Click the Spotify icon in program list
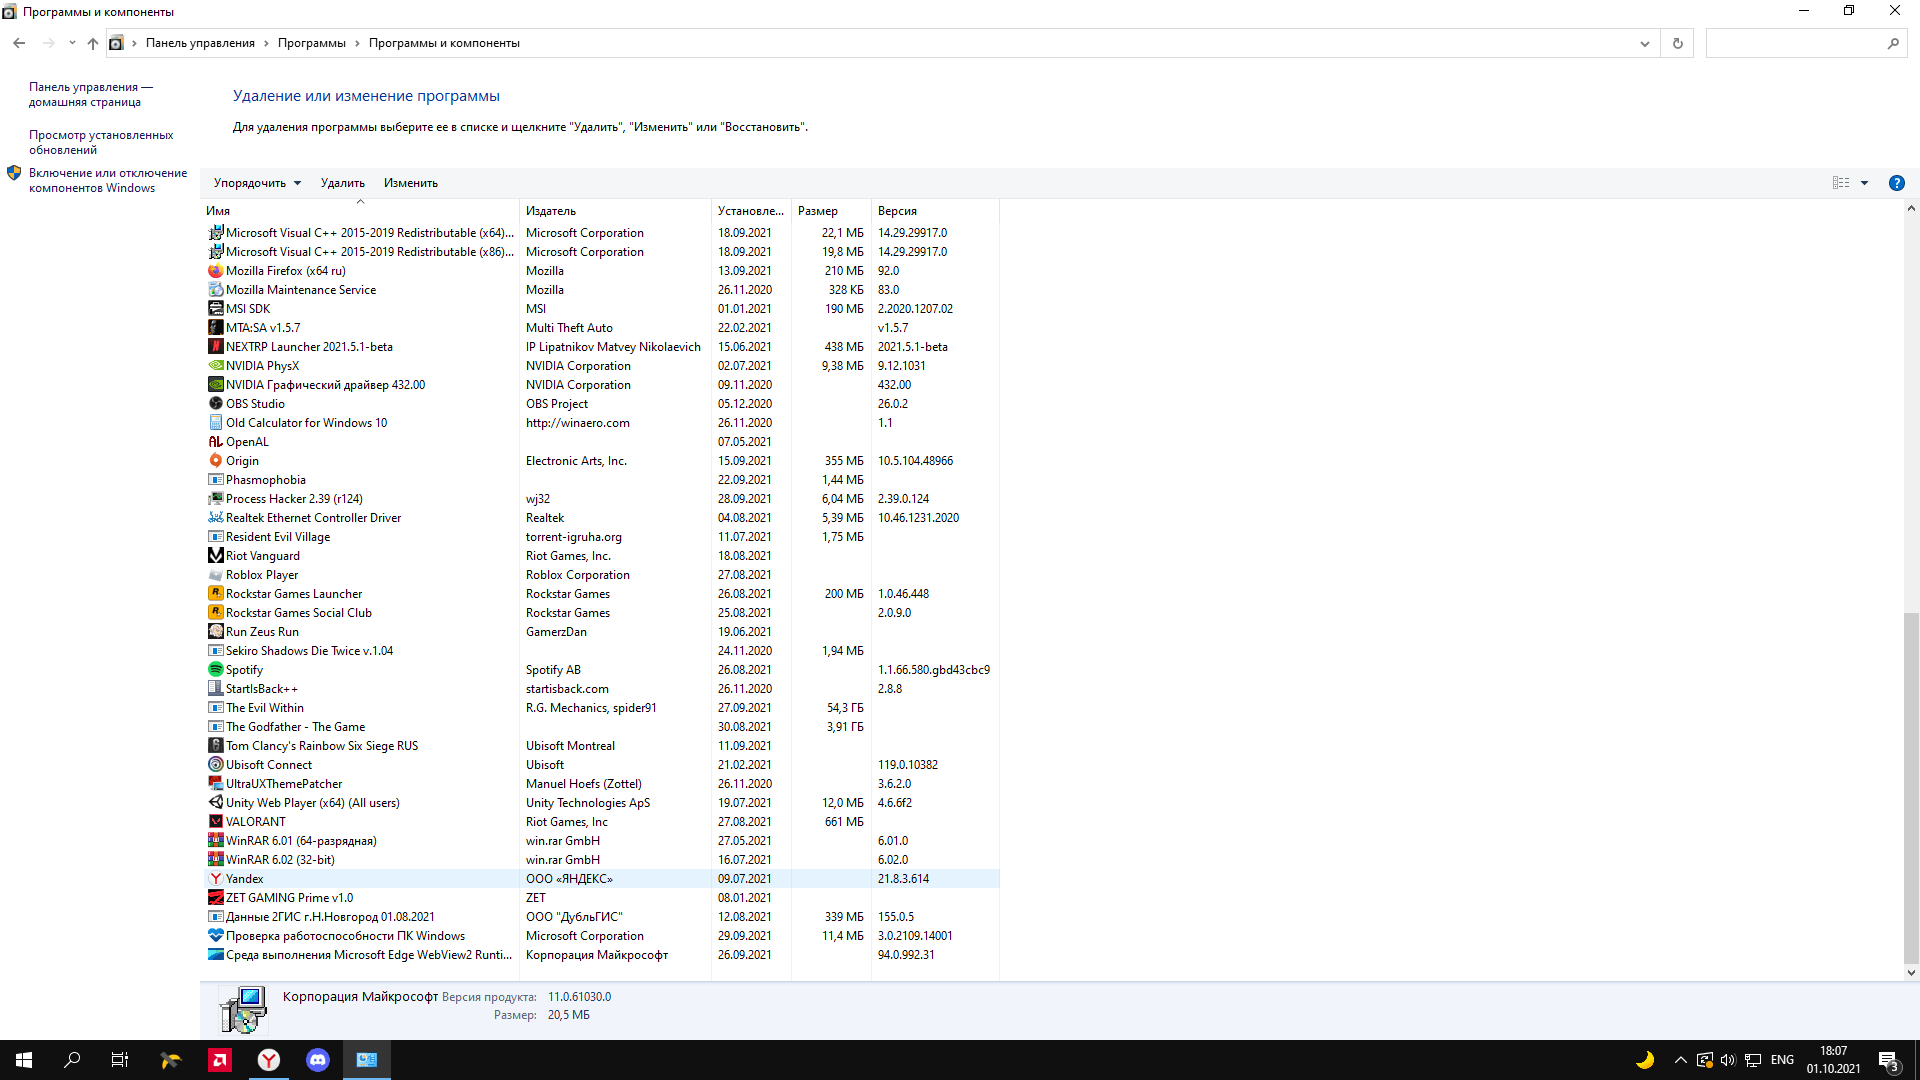 (x=215, y=670)
